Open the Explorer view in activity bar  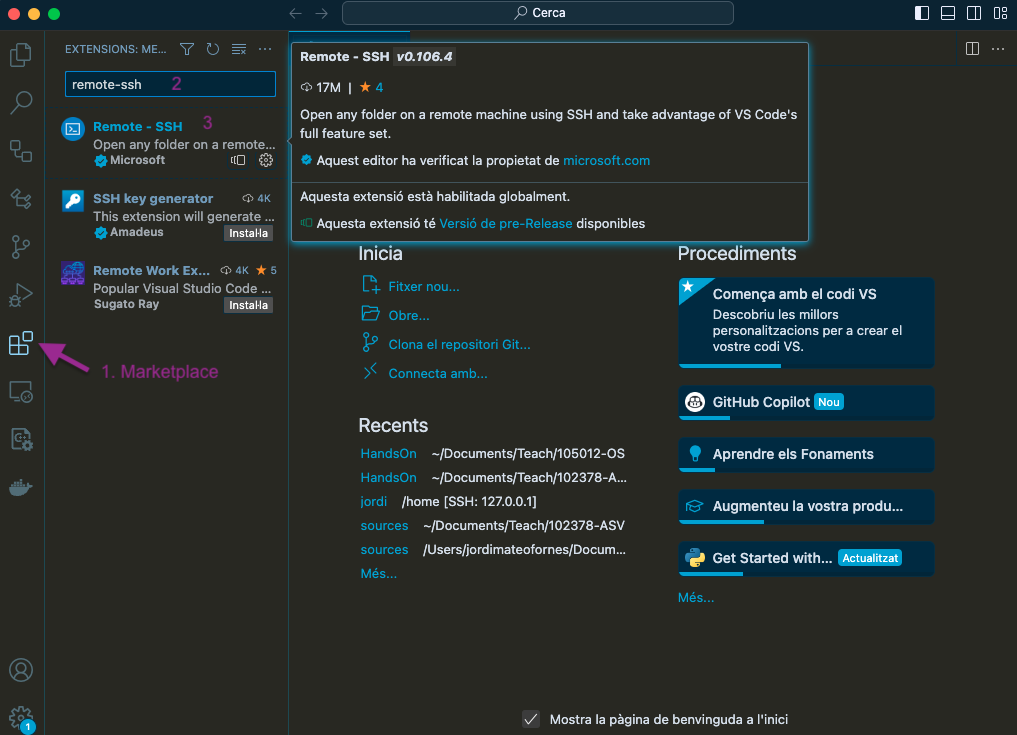pos(21,54)
